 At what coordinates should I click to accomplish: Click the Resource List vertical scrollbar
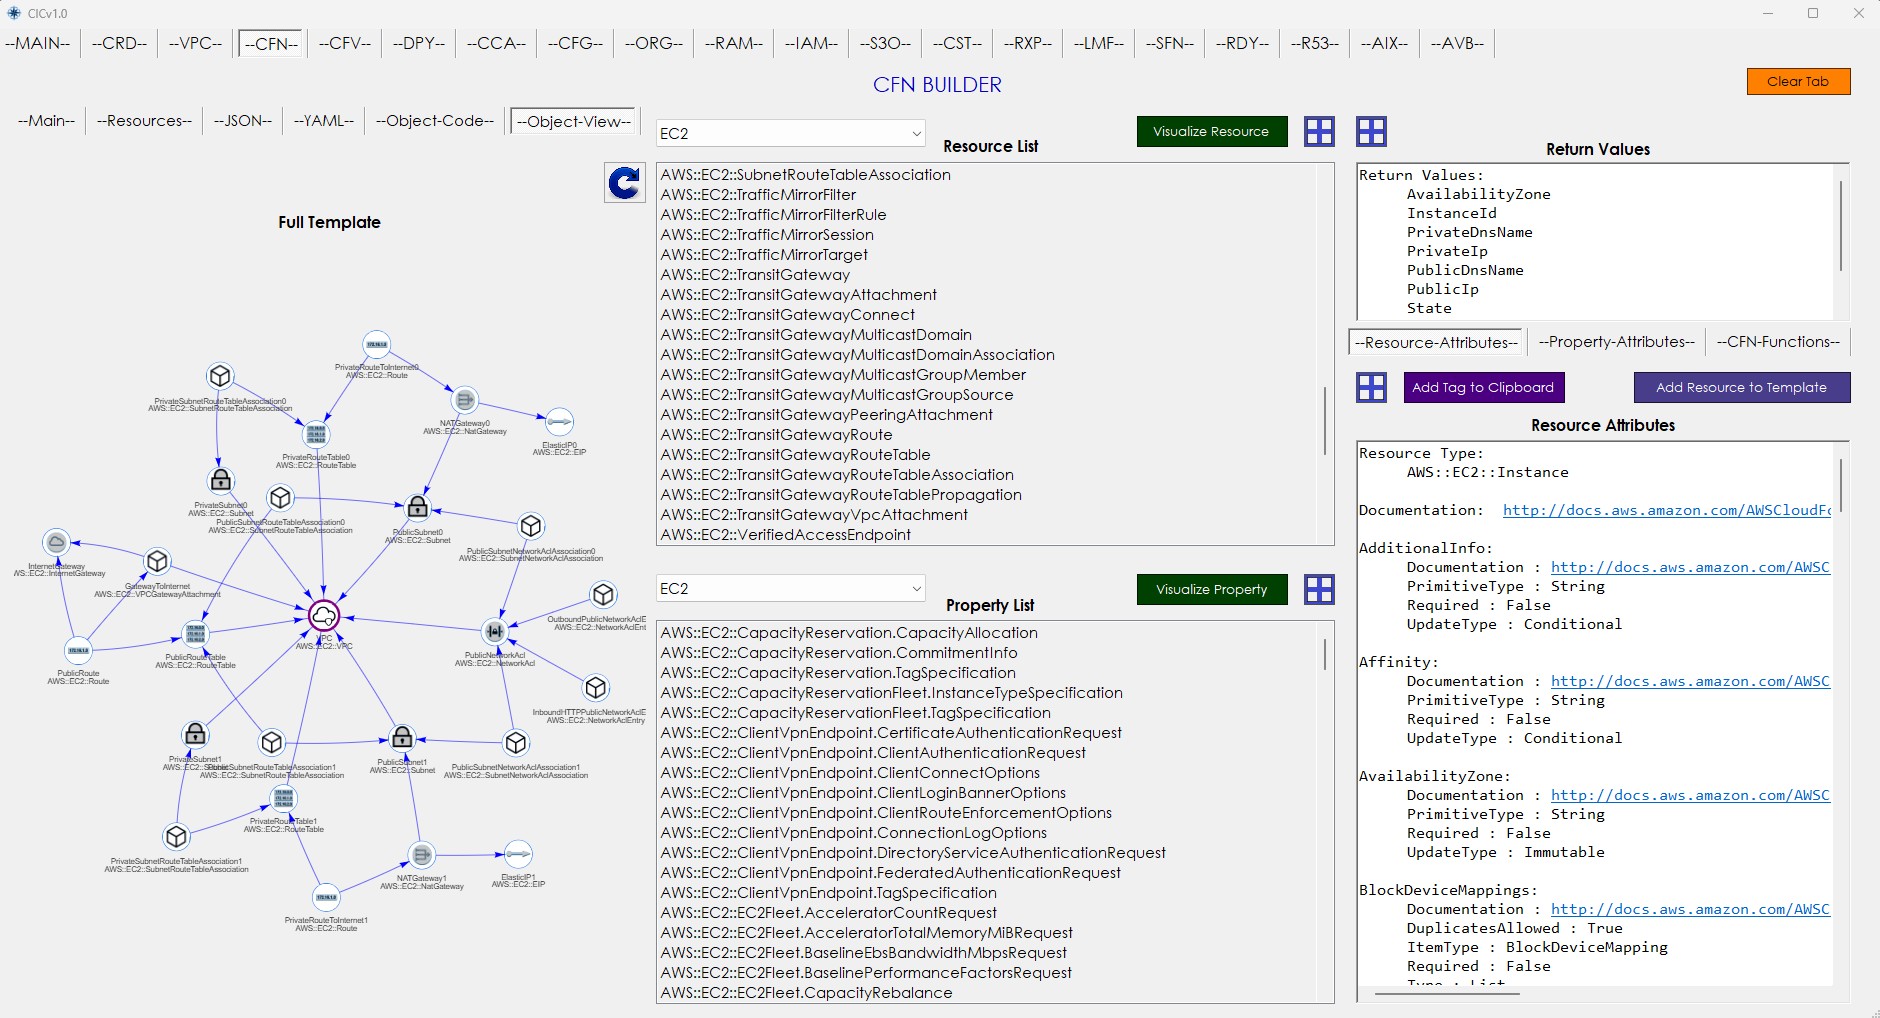coord(1326,420)
